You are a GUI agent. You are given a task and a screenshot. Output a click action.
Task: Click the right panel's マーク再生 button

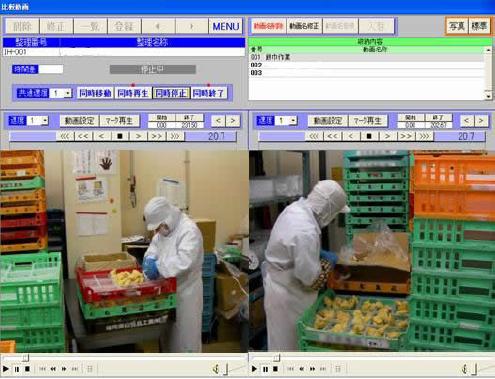pos(367,120)
